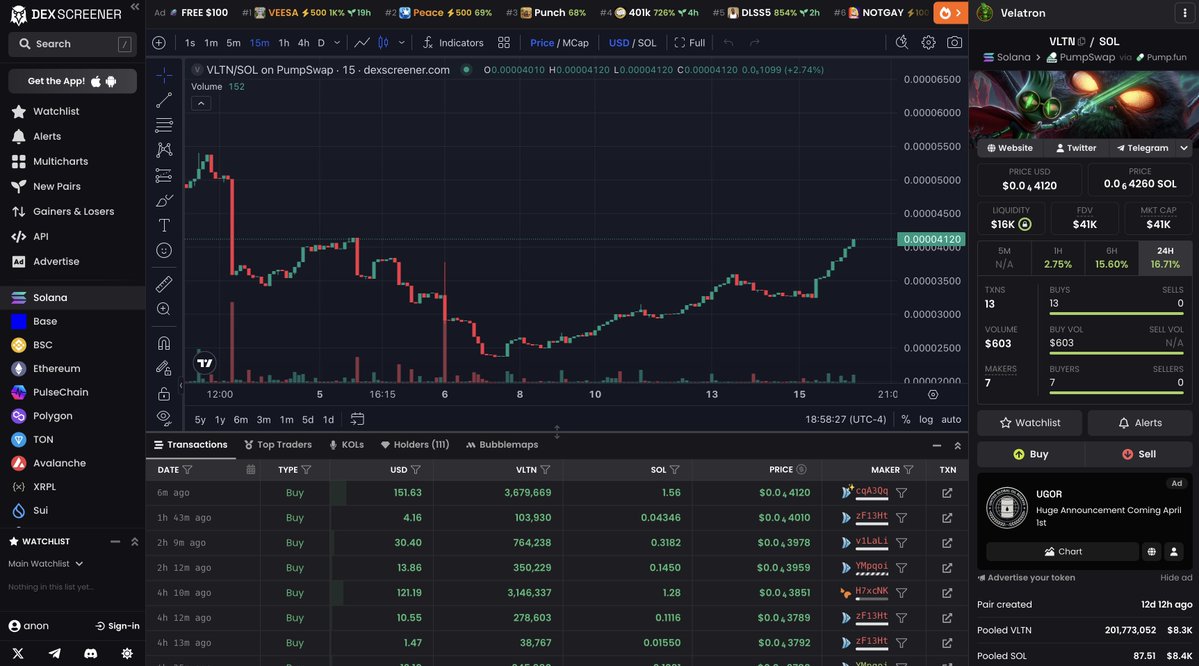1199x666 pixels.
Task: Click the green Buy button
Action: tap(1031, 454)
